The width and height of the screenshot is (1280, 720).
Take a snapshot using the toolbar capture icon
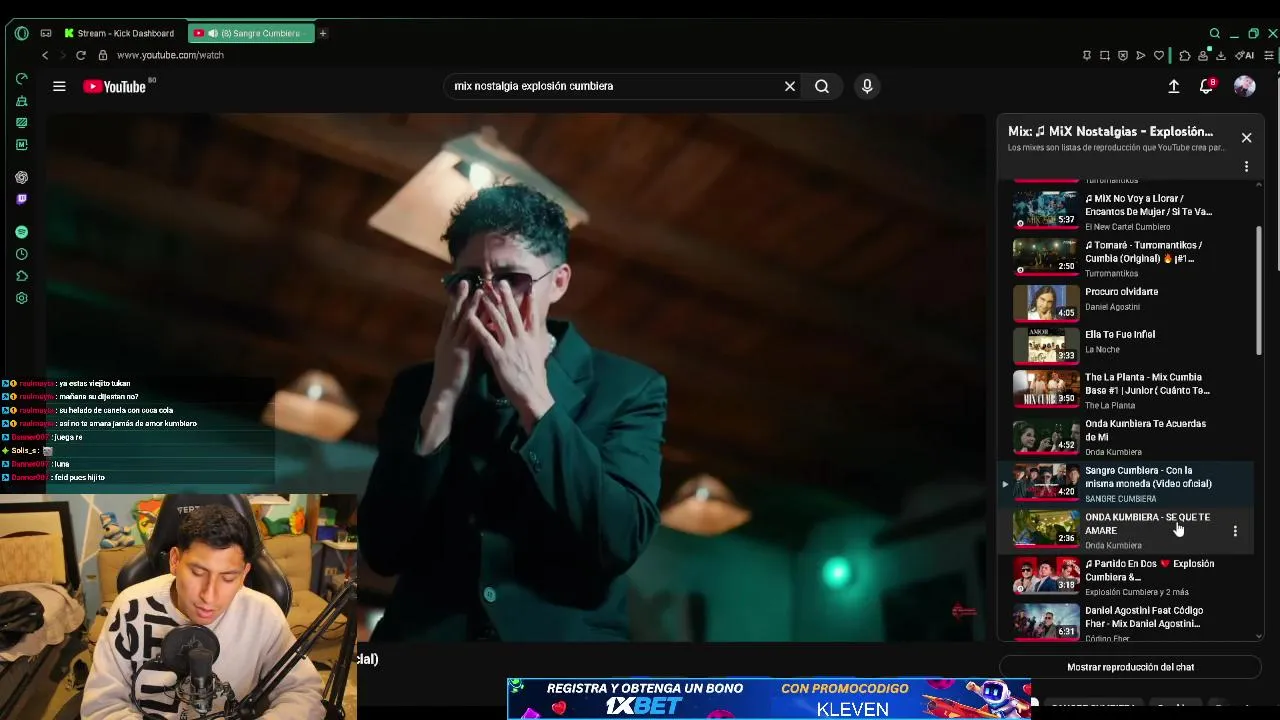pyautogui.click(x=1105, y=55)
